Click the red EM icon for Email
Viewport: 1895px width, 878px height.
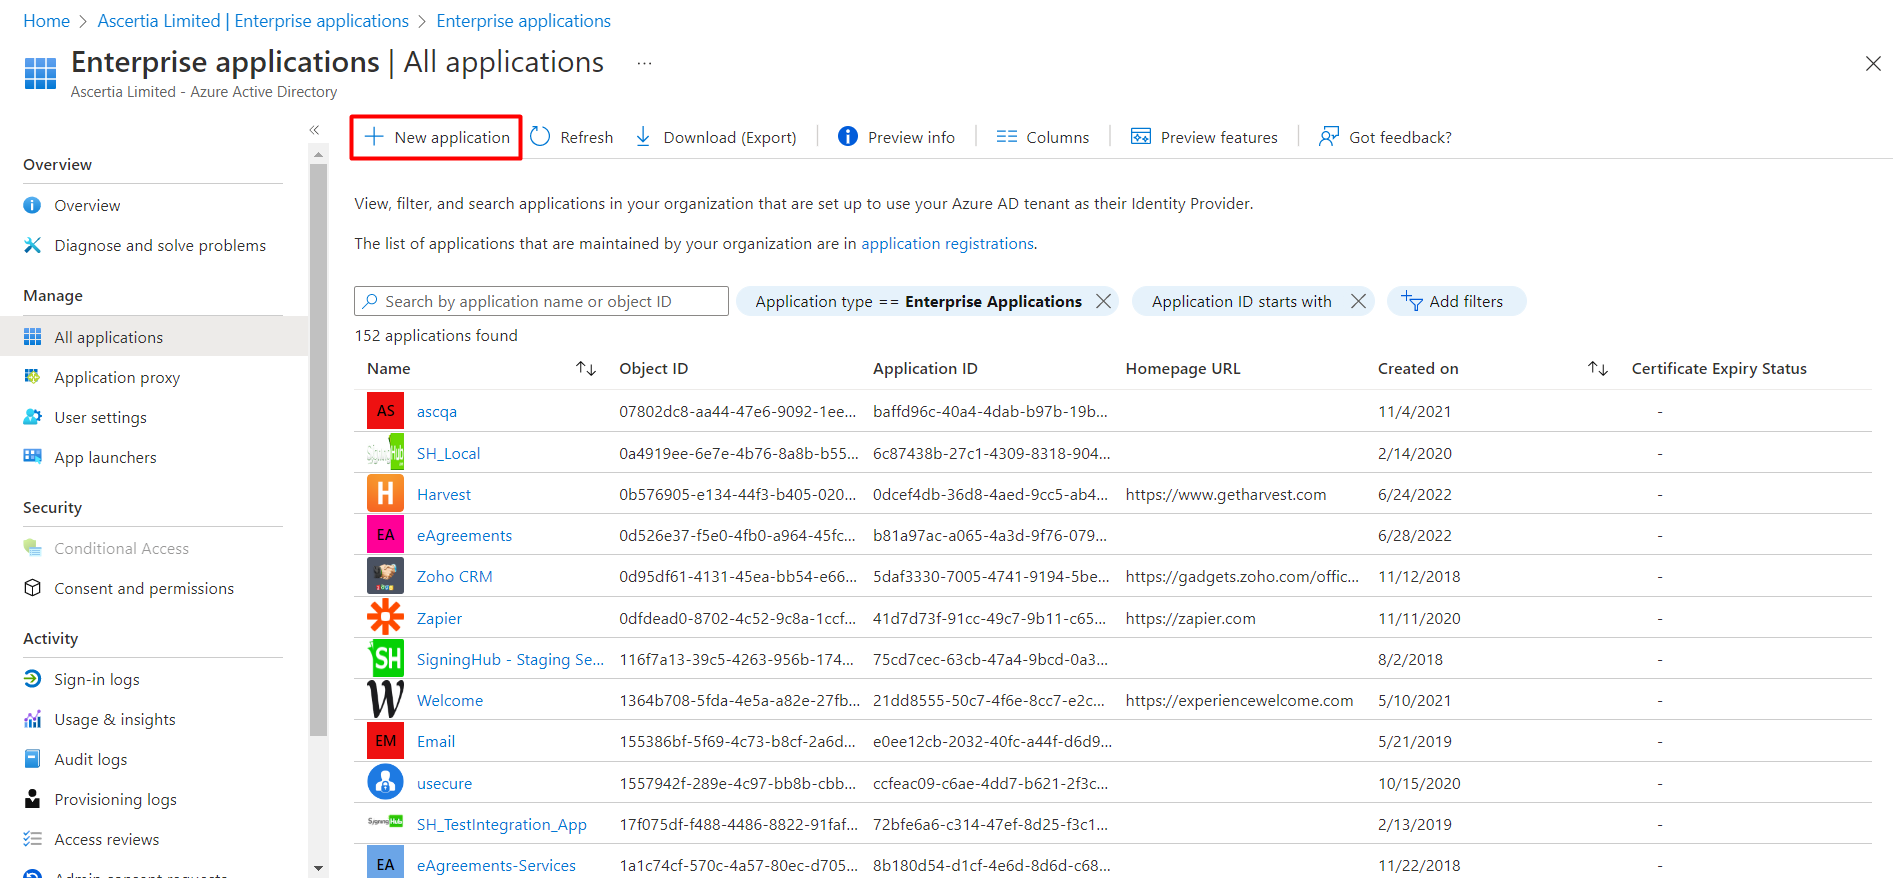coord(385,740)
